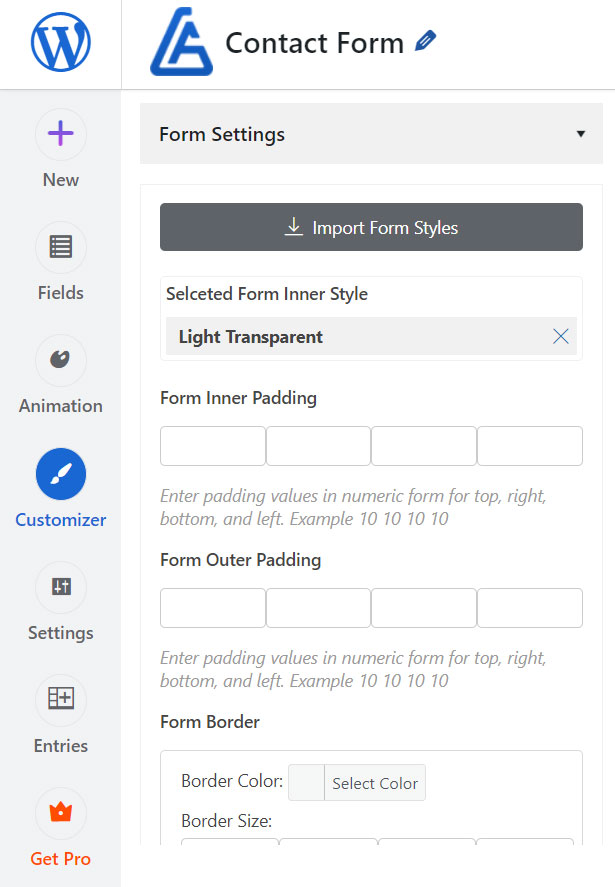The image size is (615, 887).
Task: Click the last Form Outer Padding input
Action: 529,608
